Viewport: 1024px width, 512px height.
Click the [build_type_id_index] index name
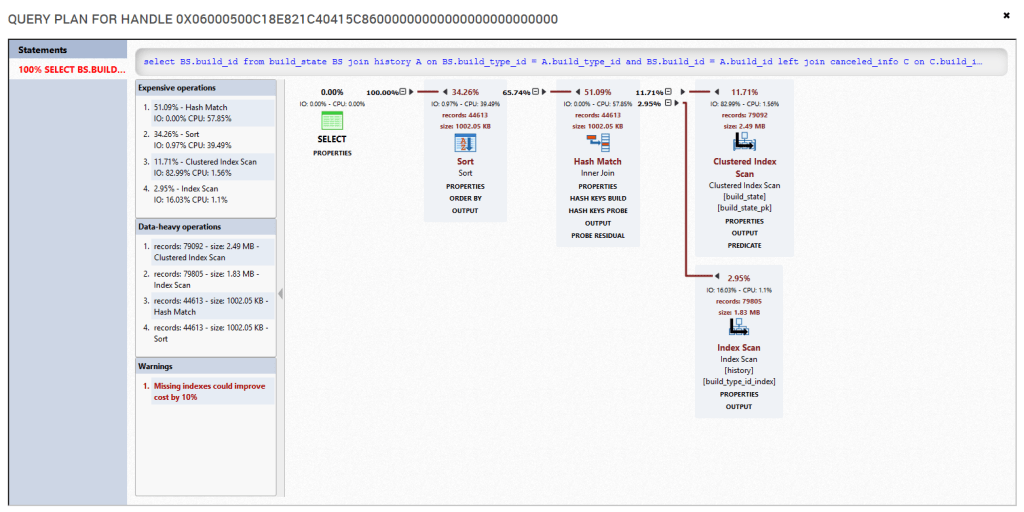(739, 382)
